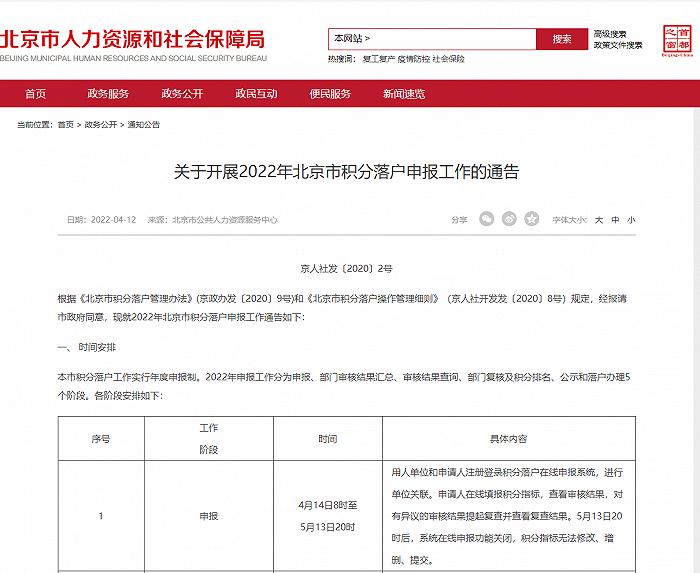Set font size to 大 (large)
This screenshot has height=573, width=700.
pyautogui.click(x=599, y=220)
